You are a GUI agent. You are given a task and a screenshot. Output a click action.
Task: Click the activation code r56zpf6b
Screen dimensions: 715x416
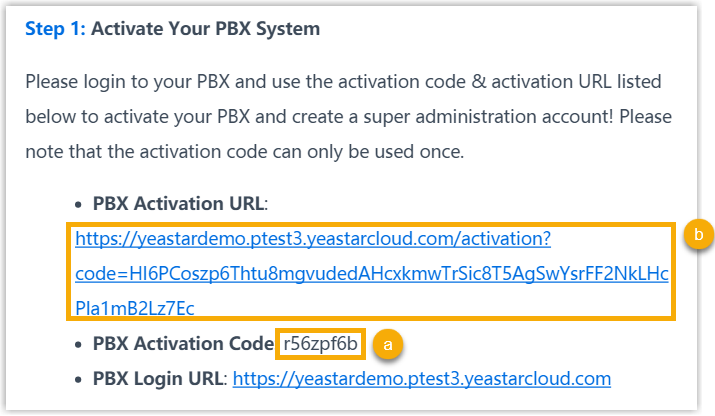coord(320,343)
